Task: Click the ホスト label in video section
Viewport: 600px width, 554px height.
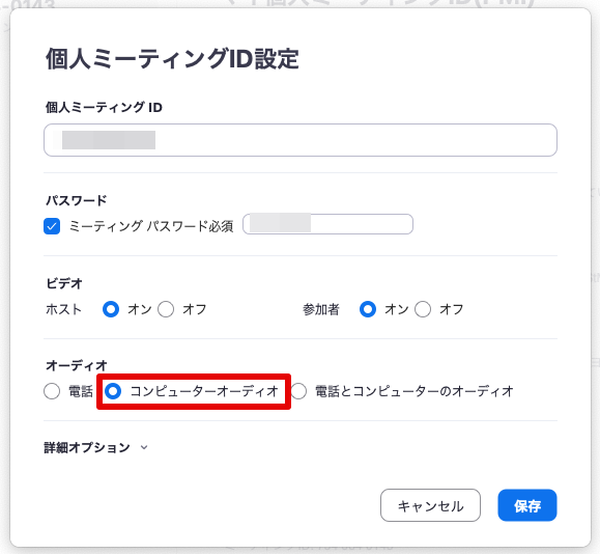Action: 65,309
